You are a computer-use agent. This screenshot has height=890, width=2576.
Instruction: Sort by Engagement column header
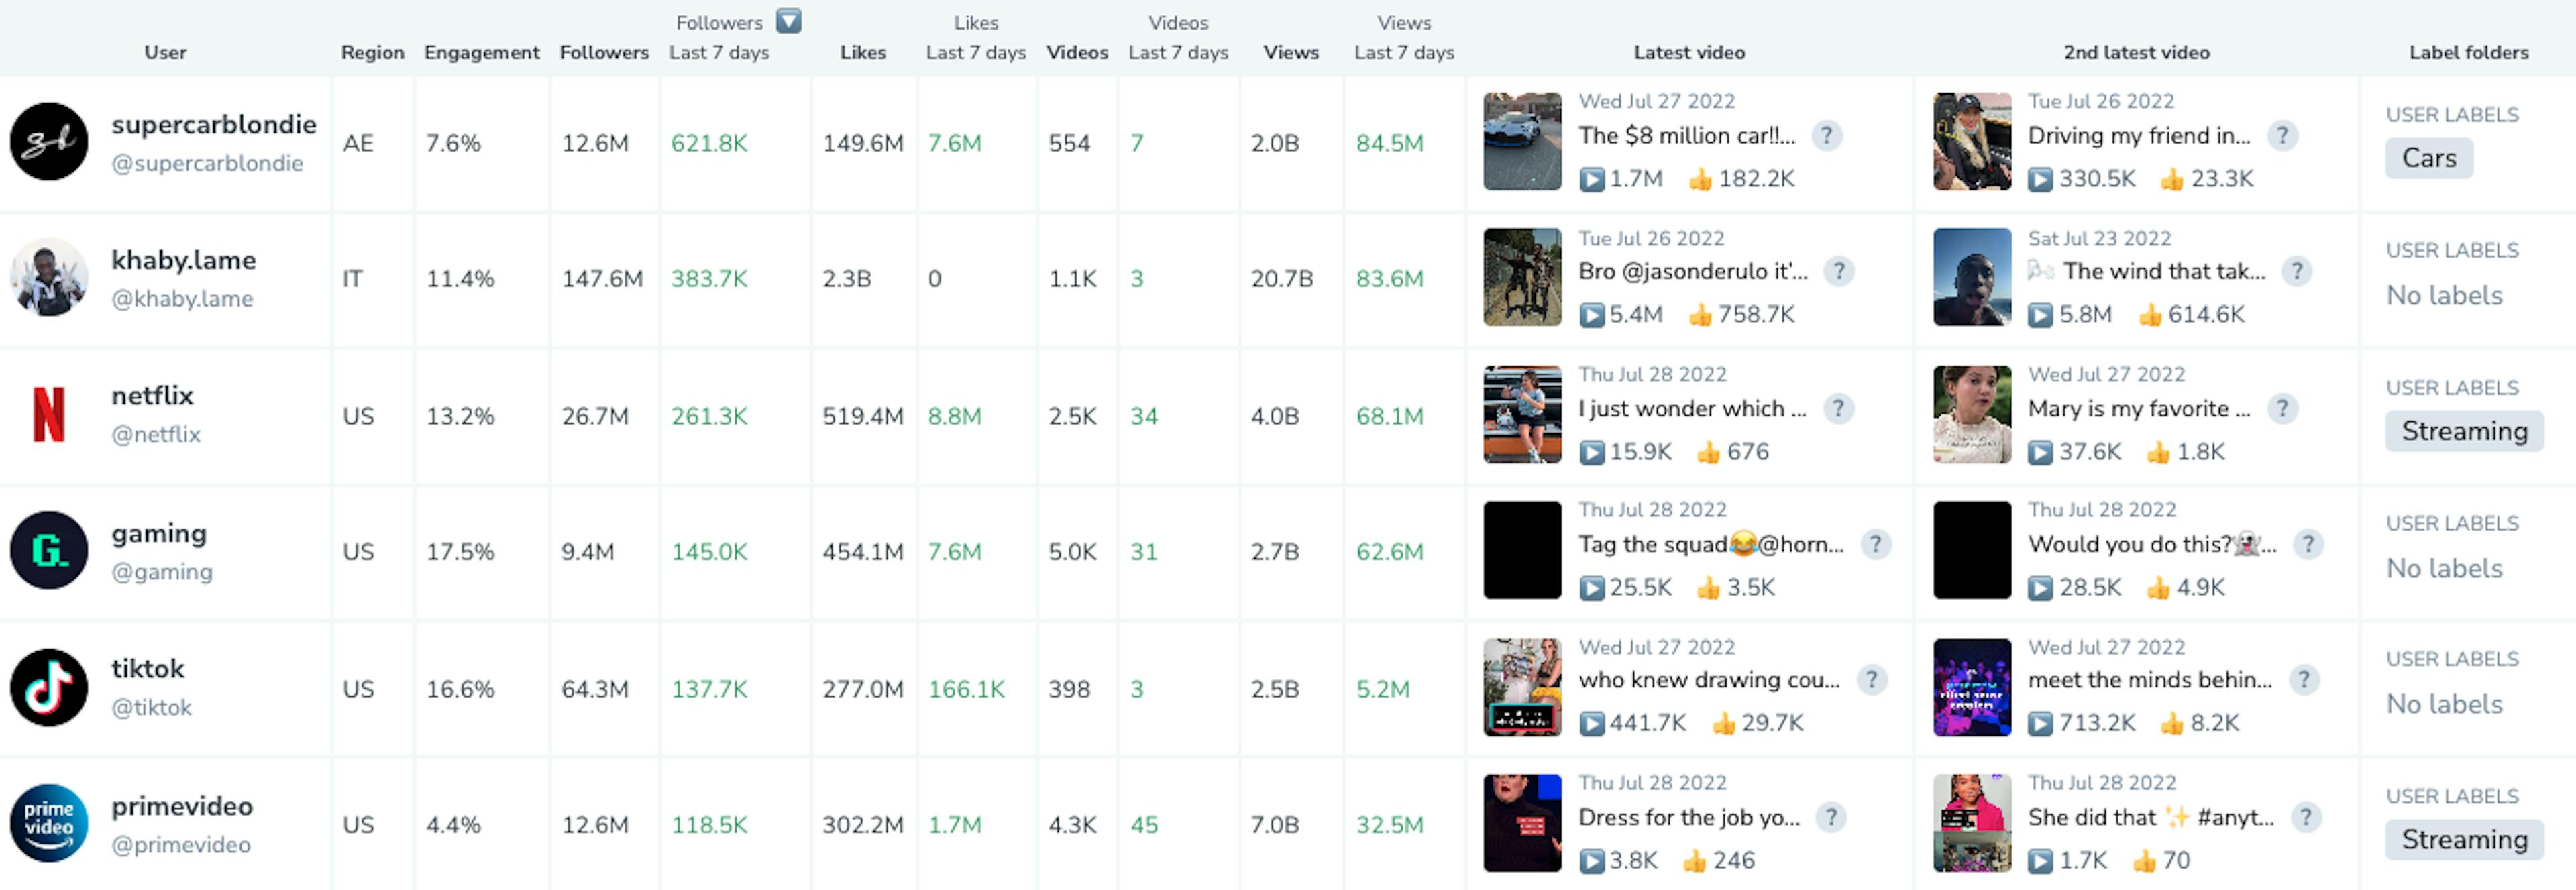[481, 52]
